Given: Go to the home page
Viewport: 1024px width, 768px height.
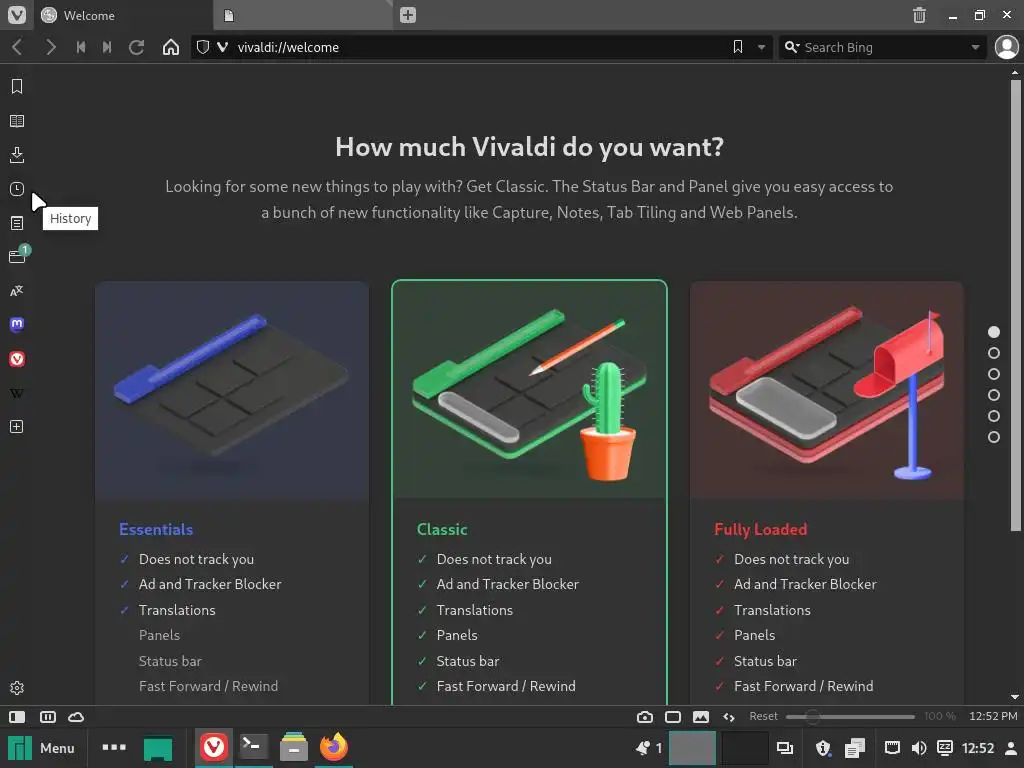Looking at the screenshot, I should (x=170, y=47).
